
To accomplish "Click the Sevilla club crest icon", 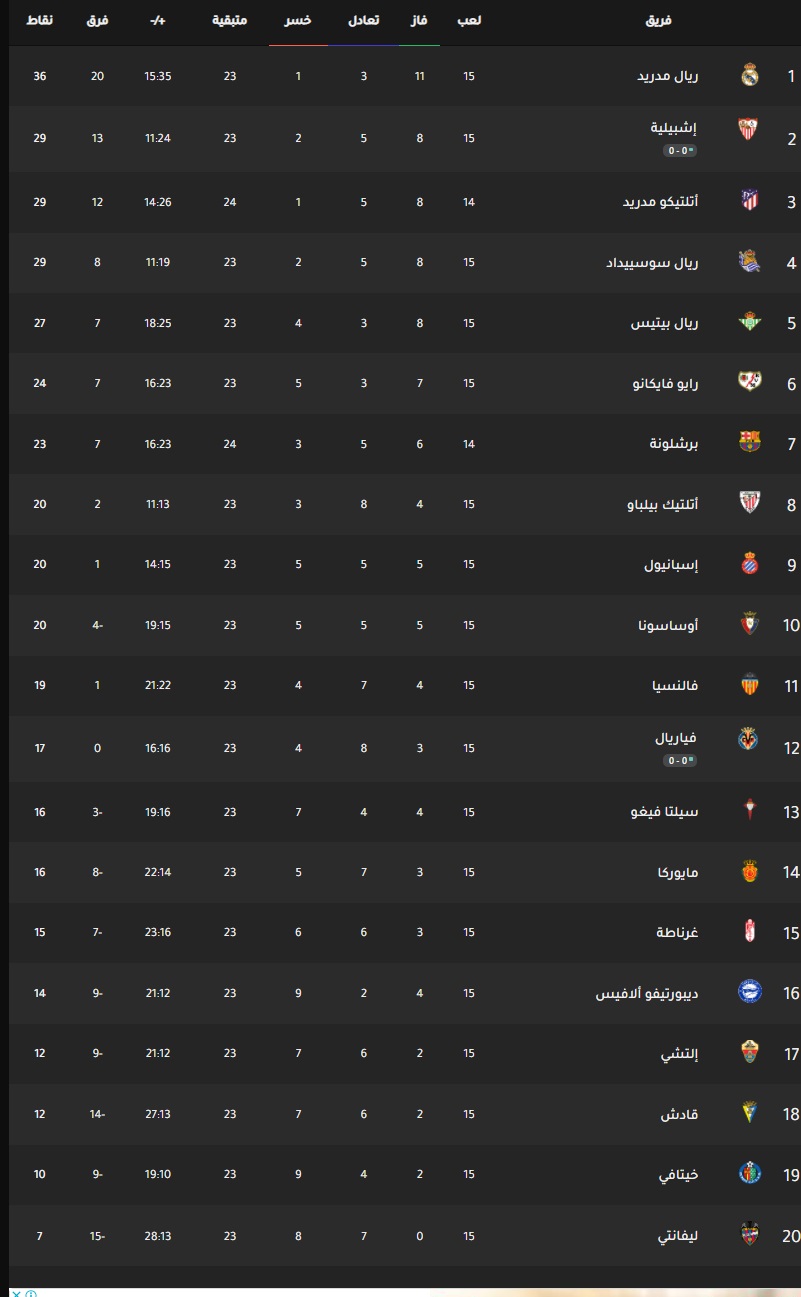I will pos(747,129).
